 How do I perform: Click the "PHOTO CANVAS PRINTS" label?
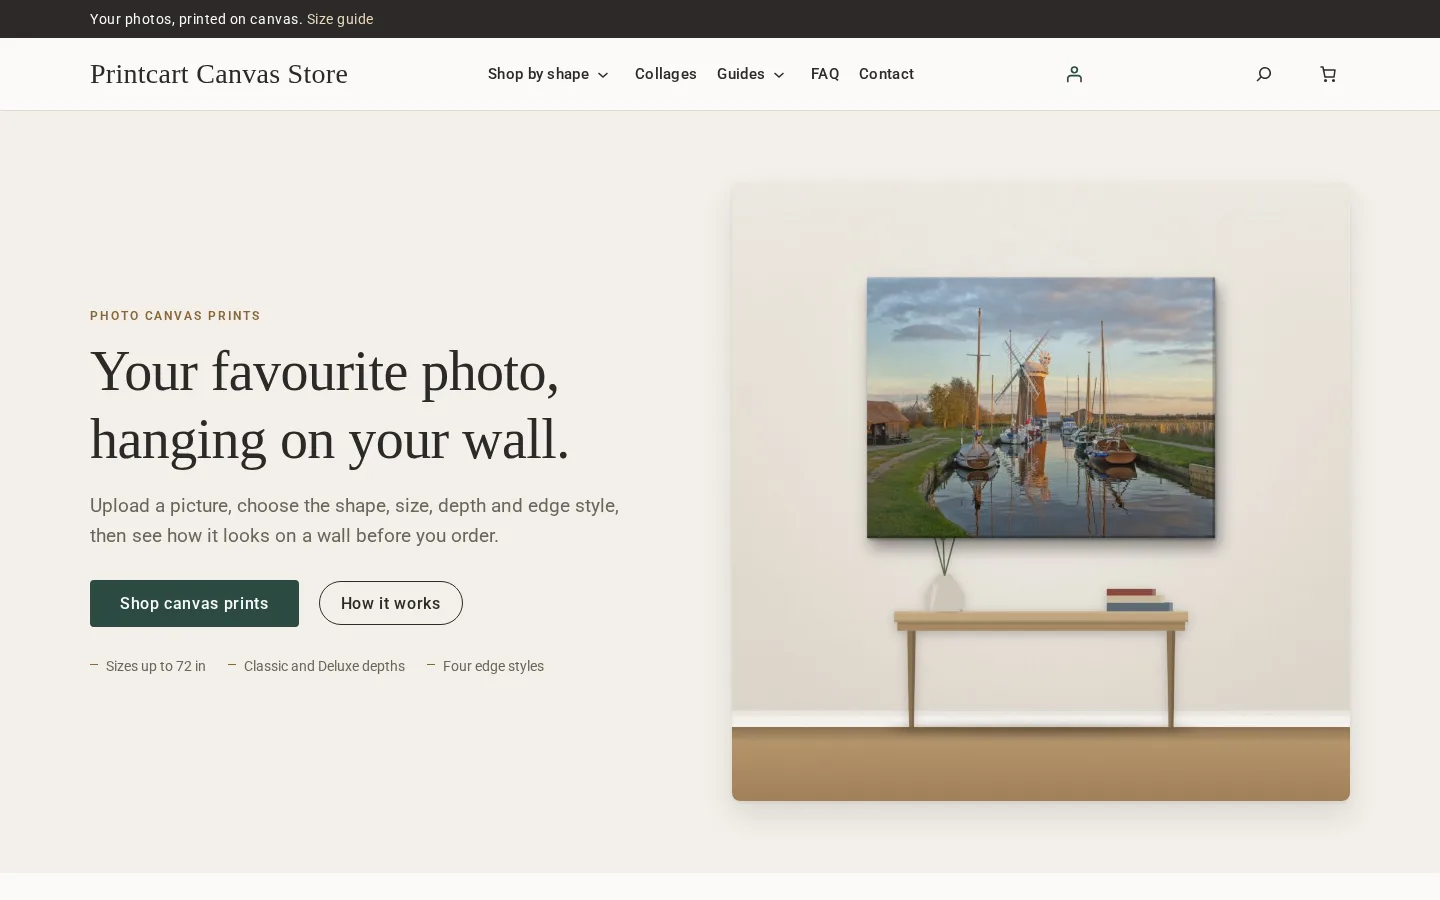175,316
